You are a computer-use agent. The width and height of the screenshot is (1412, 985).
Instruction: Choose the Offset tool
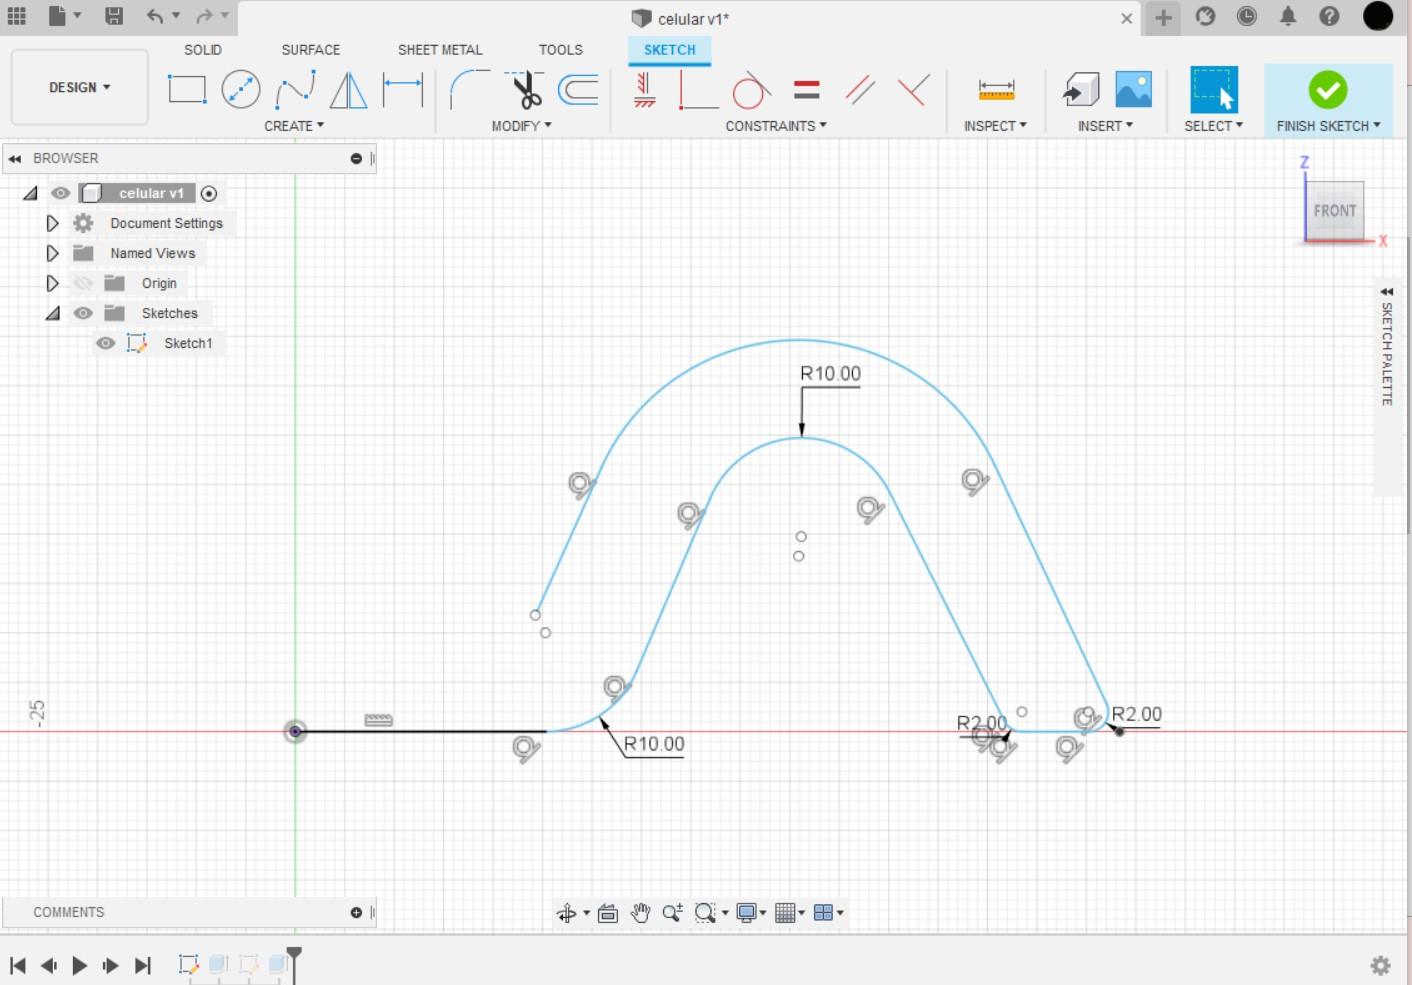click(578, 90)
